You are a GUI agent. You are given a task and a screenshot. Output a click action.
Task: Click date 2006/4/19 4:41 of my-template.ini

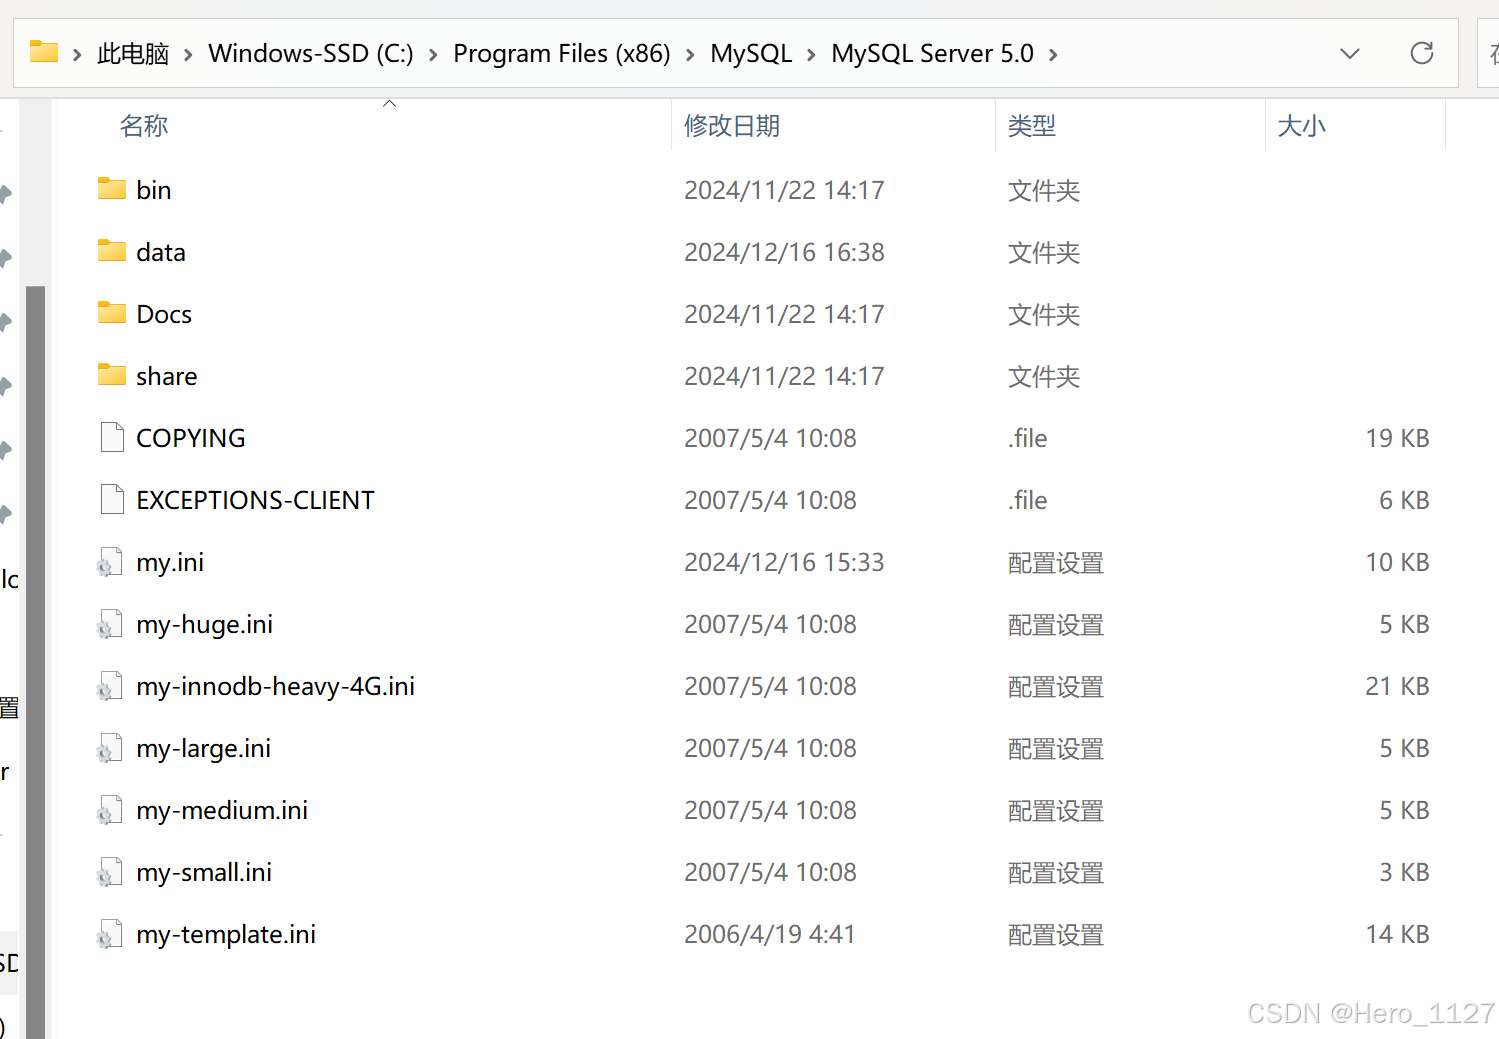[770, 934]
